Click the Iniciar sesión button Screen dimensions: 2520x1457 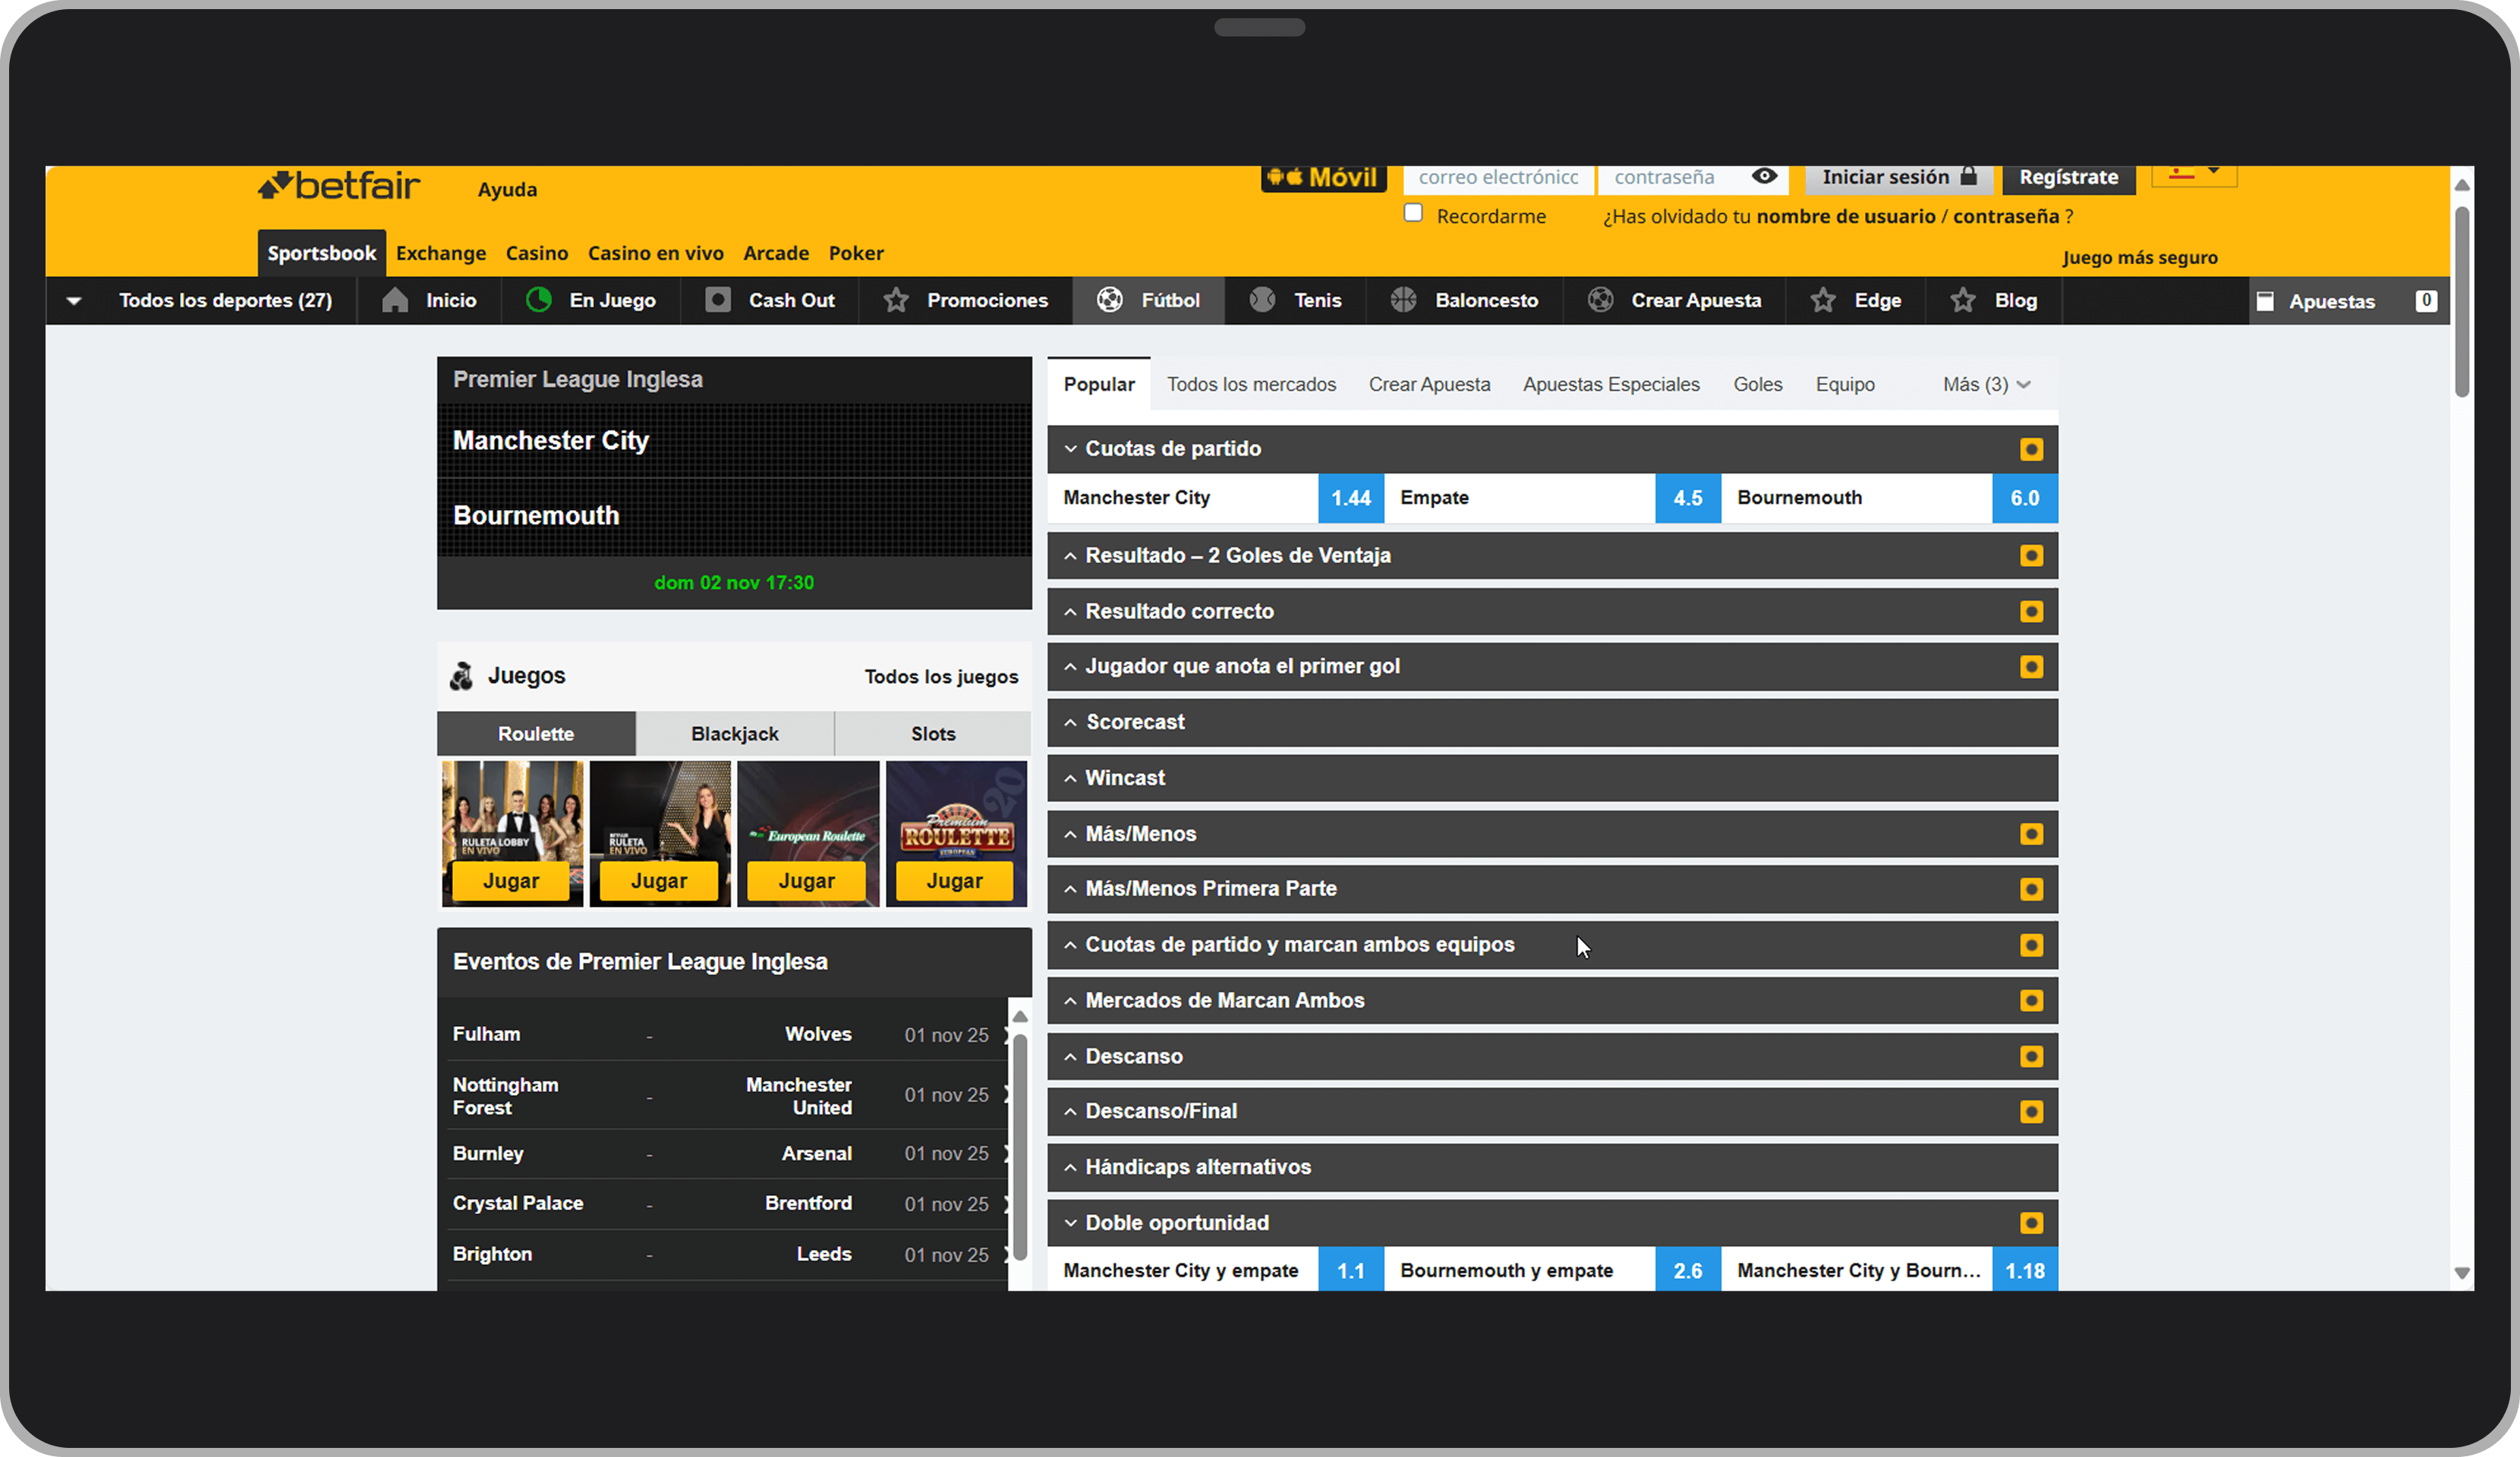[1899, 178]
